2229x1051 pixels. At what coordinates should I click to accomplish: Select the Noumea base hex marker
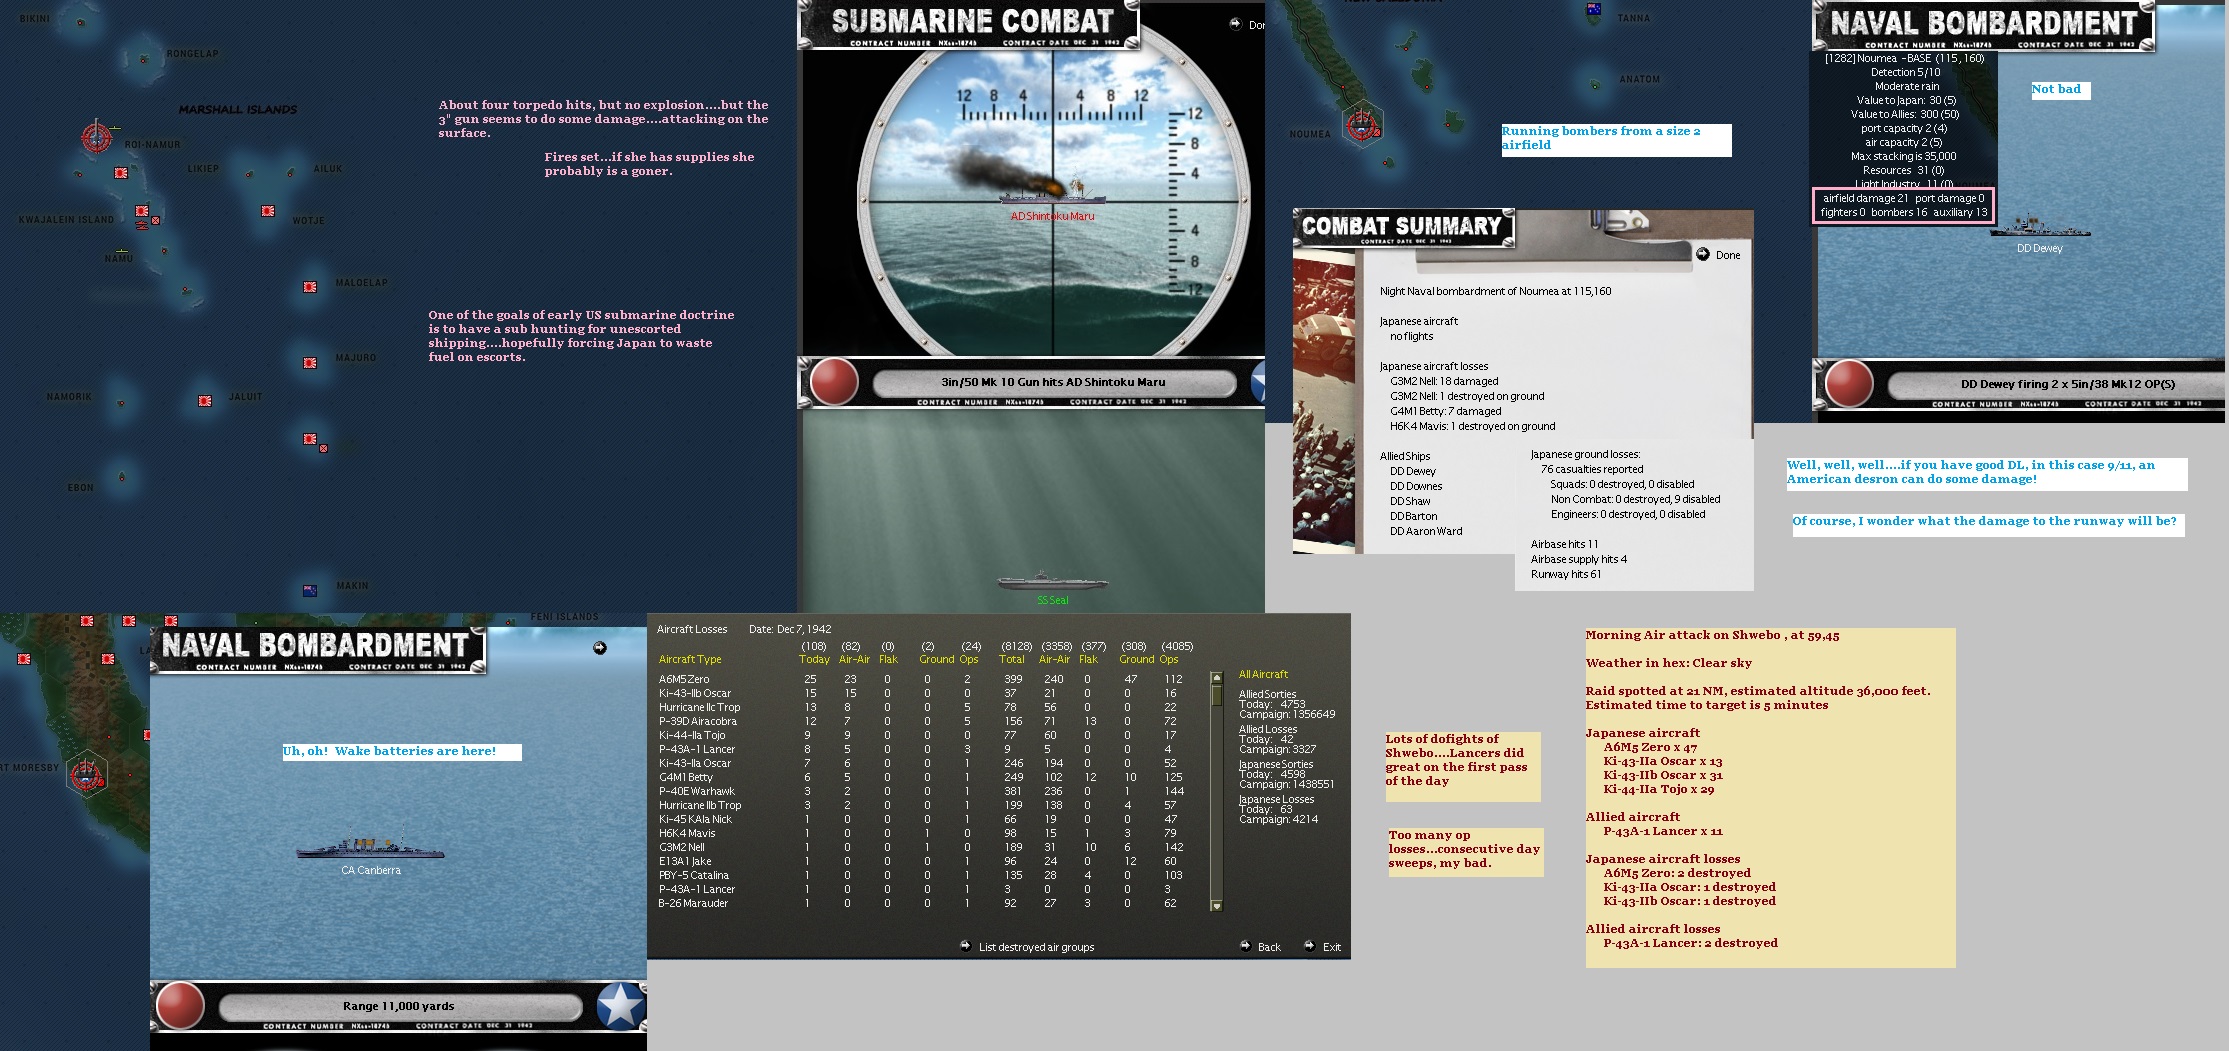coord(1362,125)
